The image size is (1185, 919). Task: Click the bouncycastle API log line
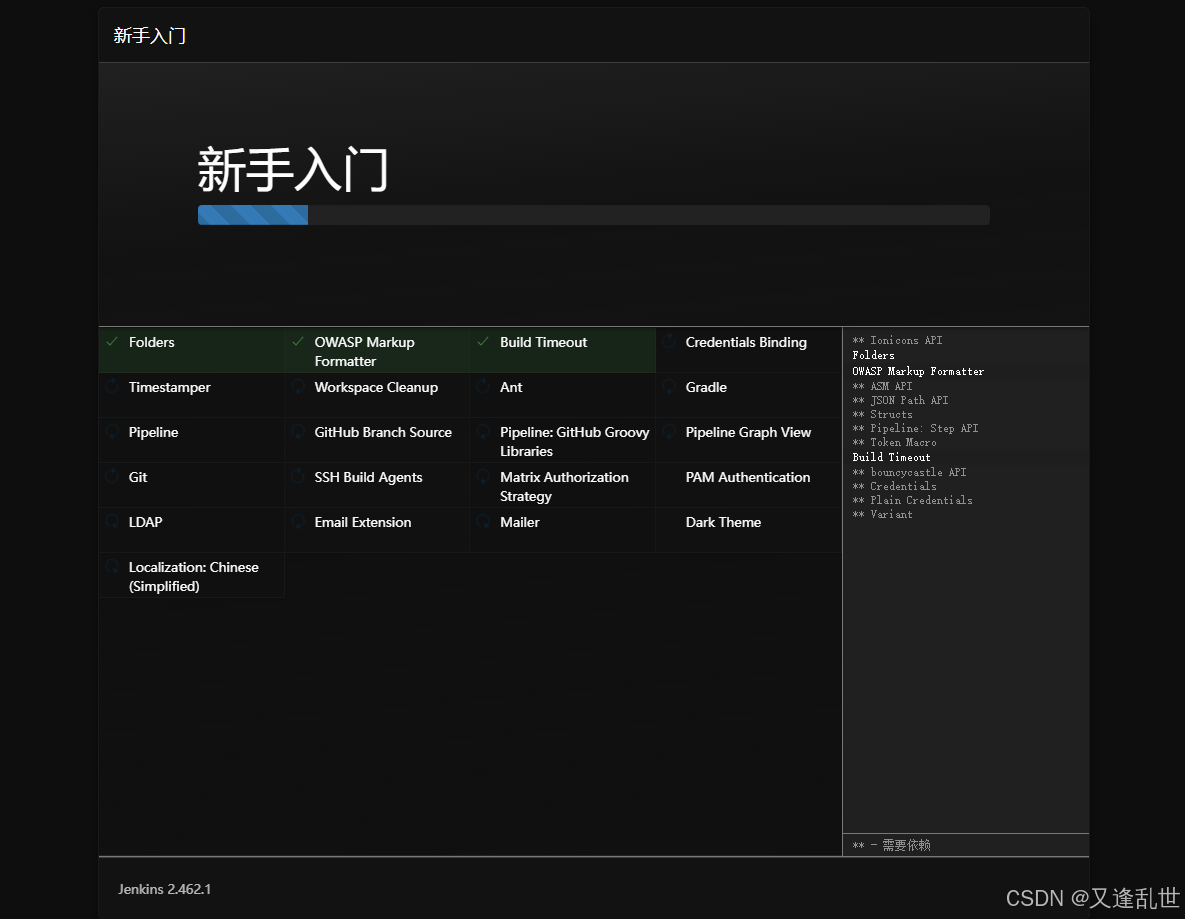point(909,472)
